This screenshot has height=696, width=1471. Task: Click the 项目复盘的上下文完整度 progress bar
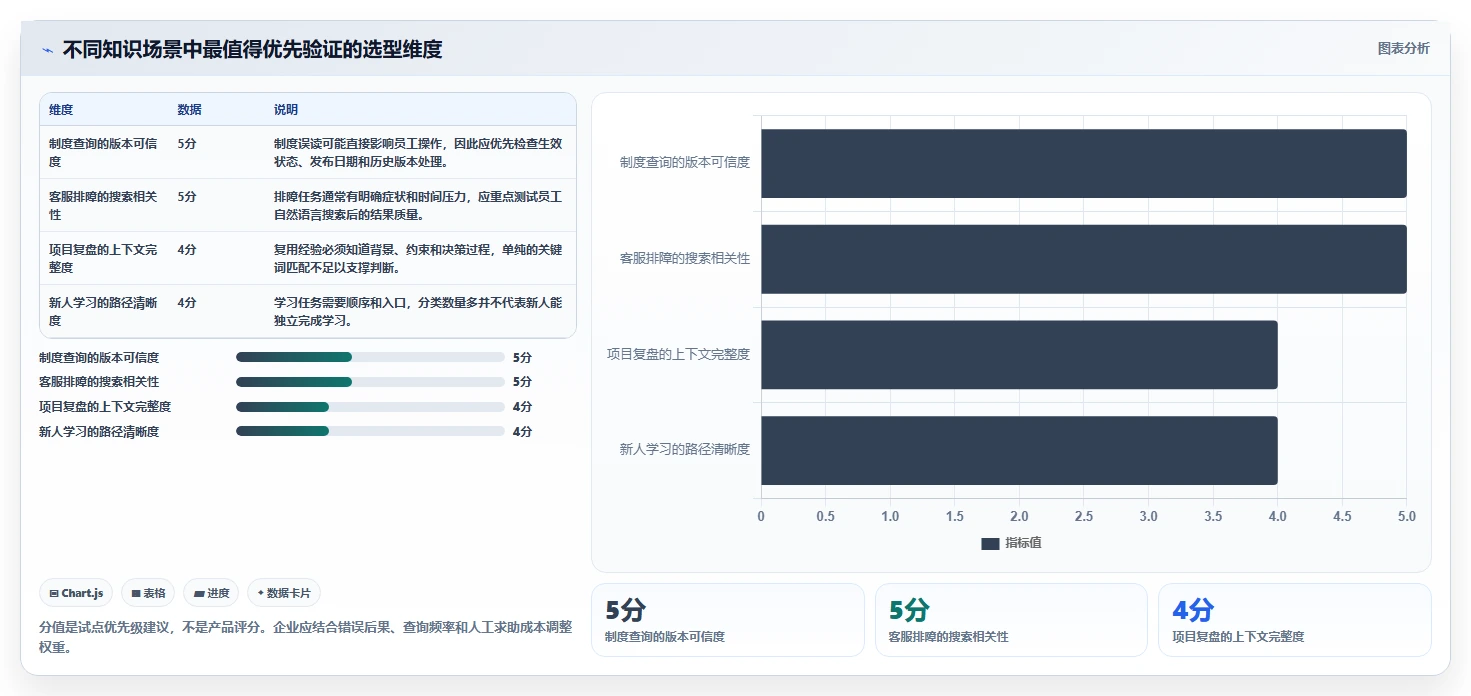point(370,407)
